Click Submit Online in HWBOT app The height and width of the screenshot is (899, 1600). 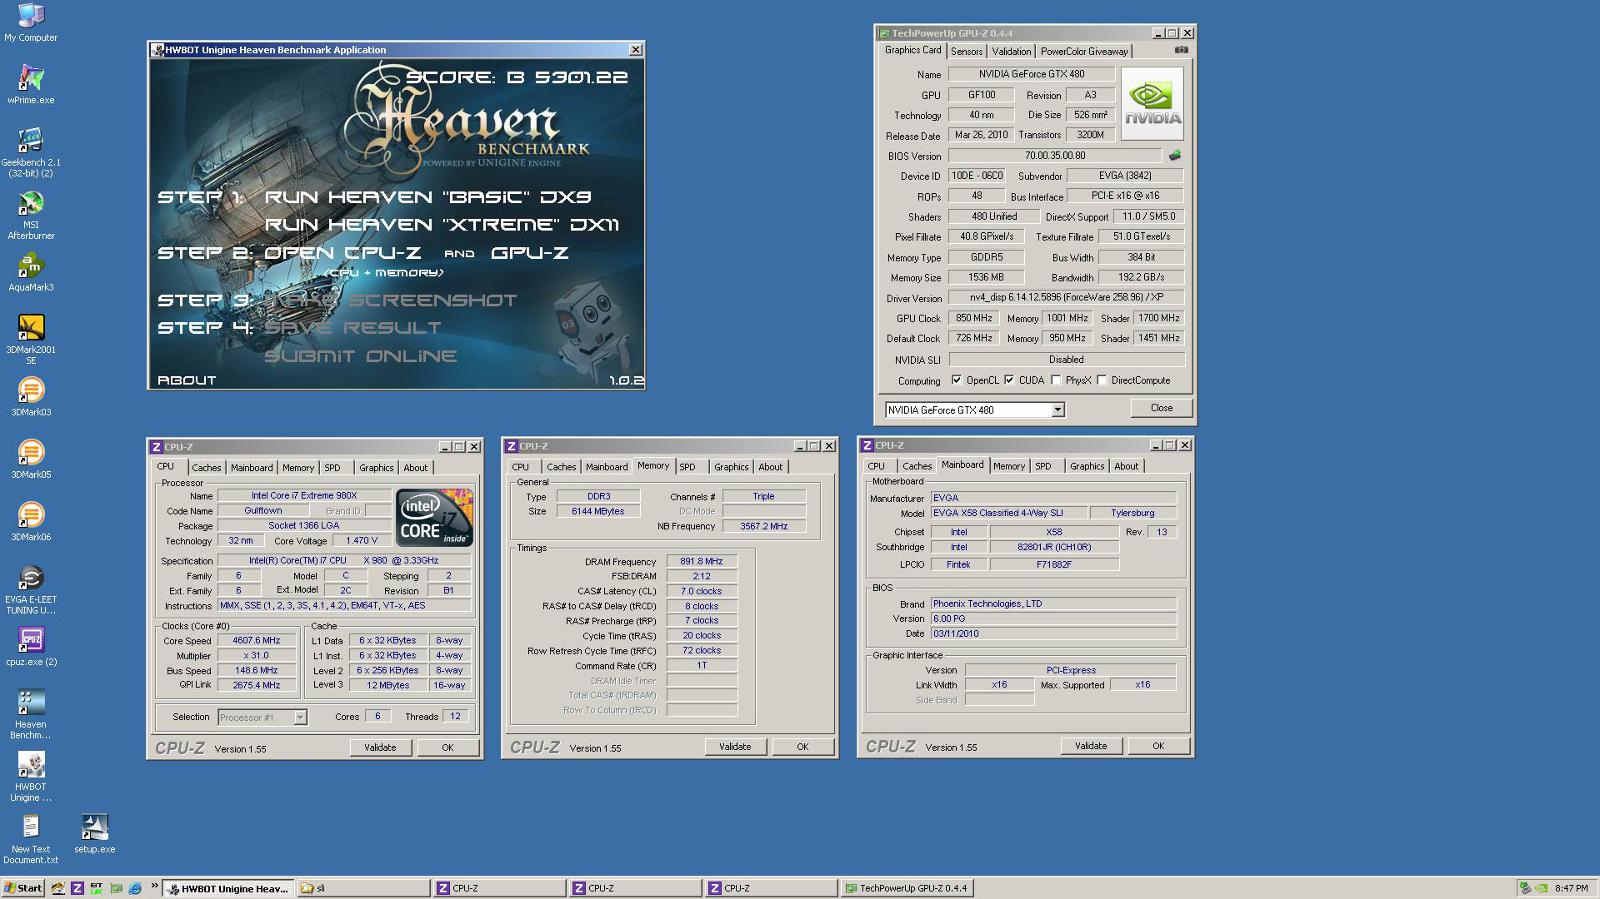tap(360, 356)
